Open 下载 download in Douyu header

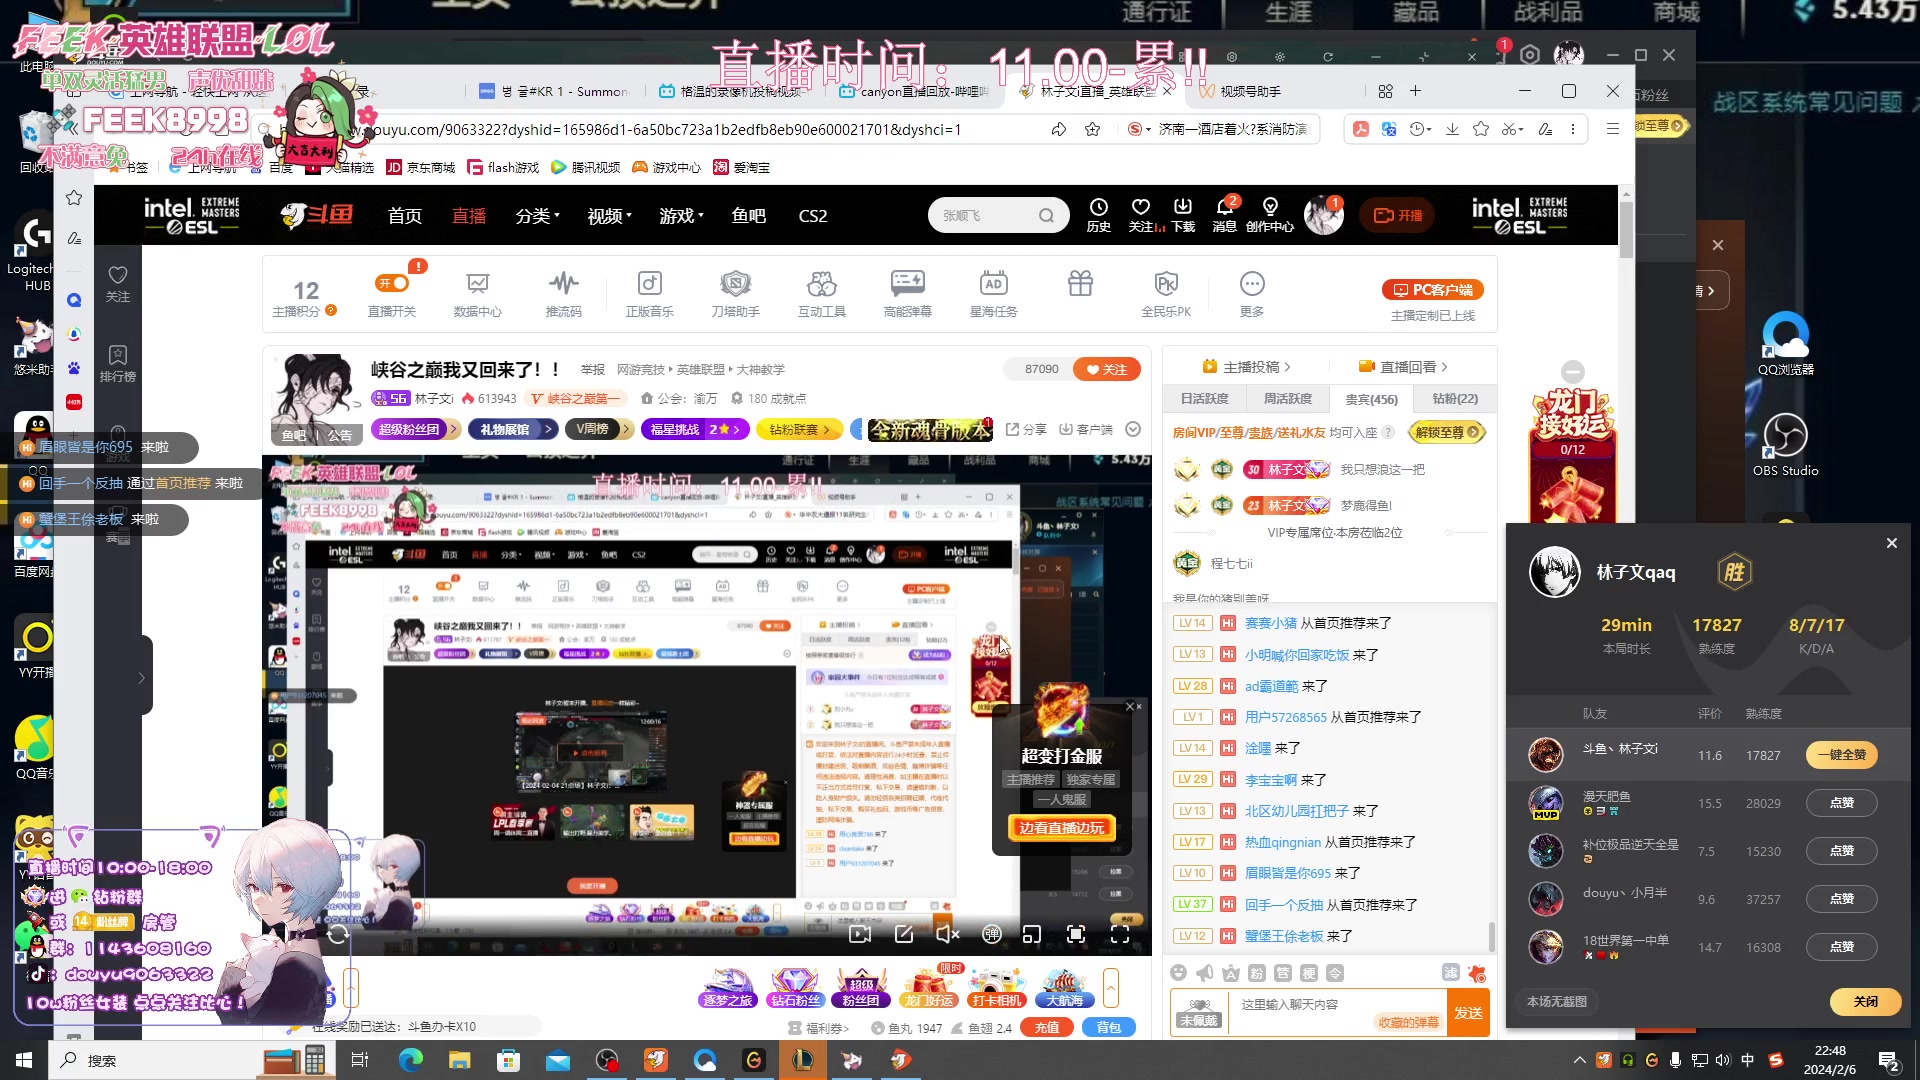click(1183, 214)
